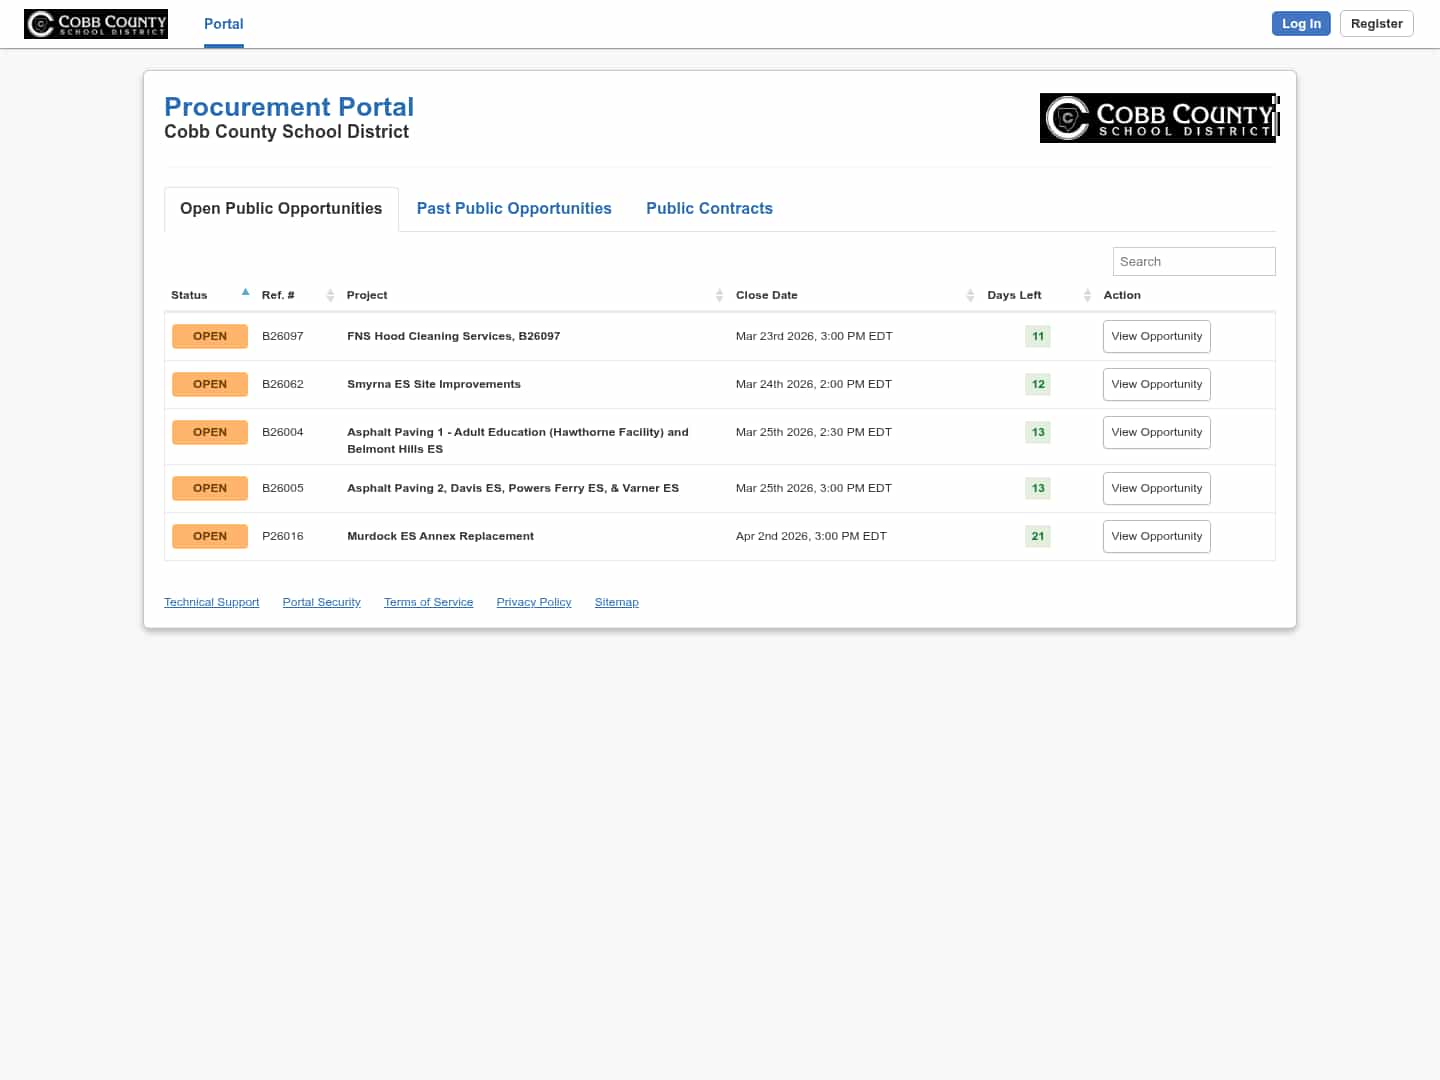View Opportunity for Murdock ES Annex Replacement
This screenshot has height=1080, width=1440.
(x=1156, y=536)
